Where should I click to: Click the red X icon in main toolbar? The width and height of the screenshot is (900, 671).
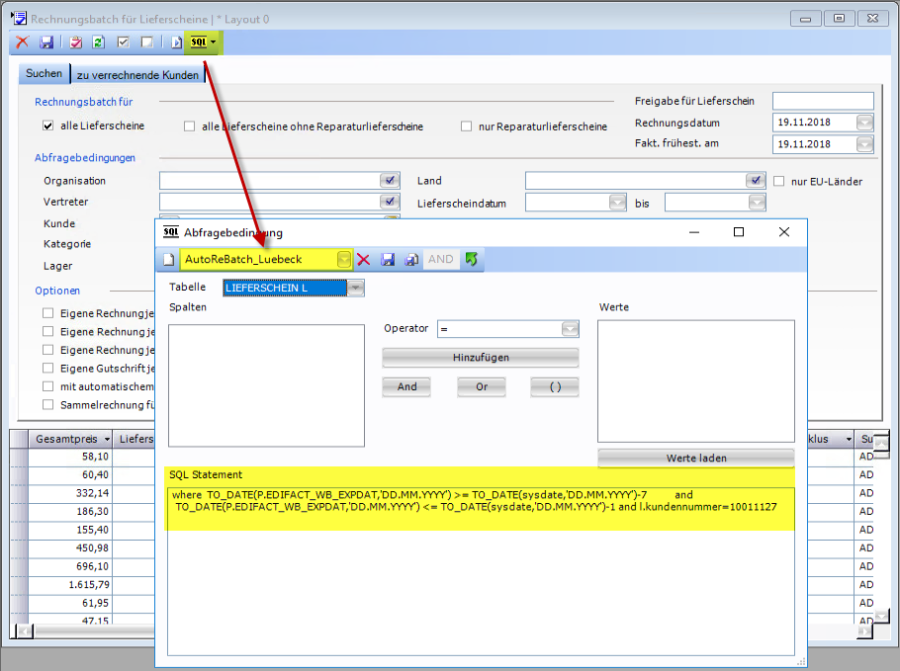pos(22,43)
